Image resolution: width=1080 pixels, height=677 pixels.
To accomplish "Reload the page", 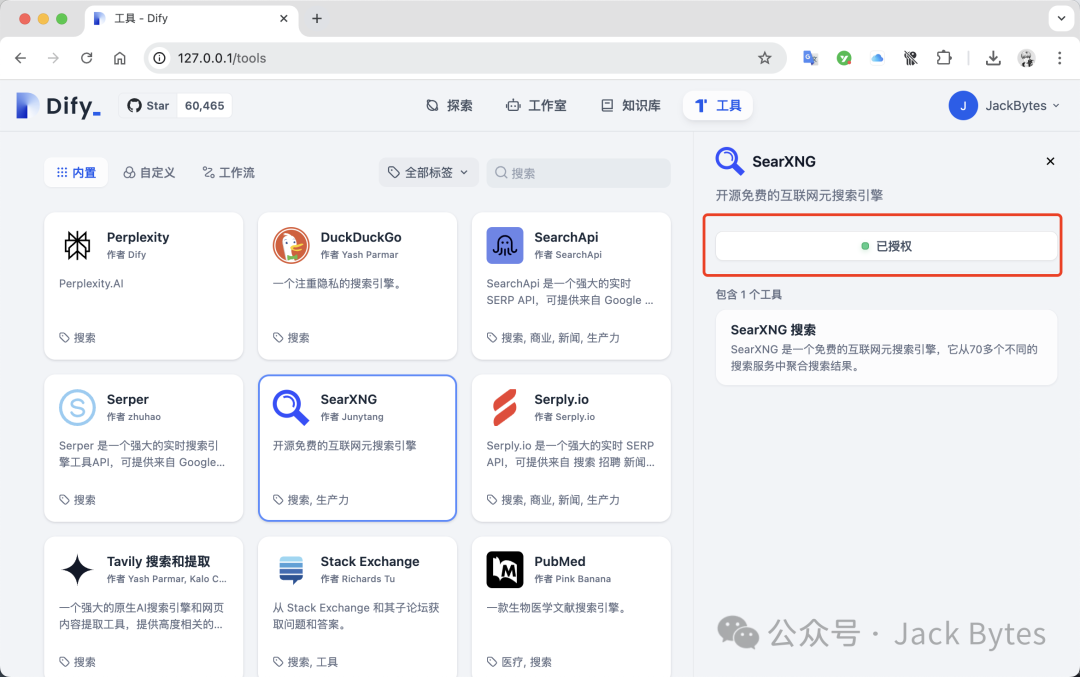I will tap(86, 58).
